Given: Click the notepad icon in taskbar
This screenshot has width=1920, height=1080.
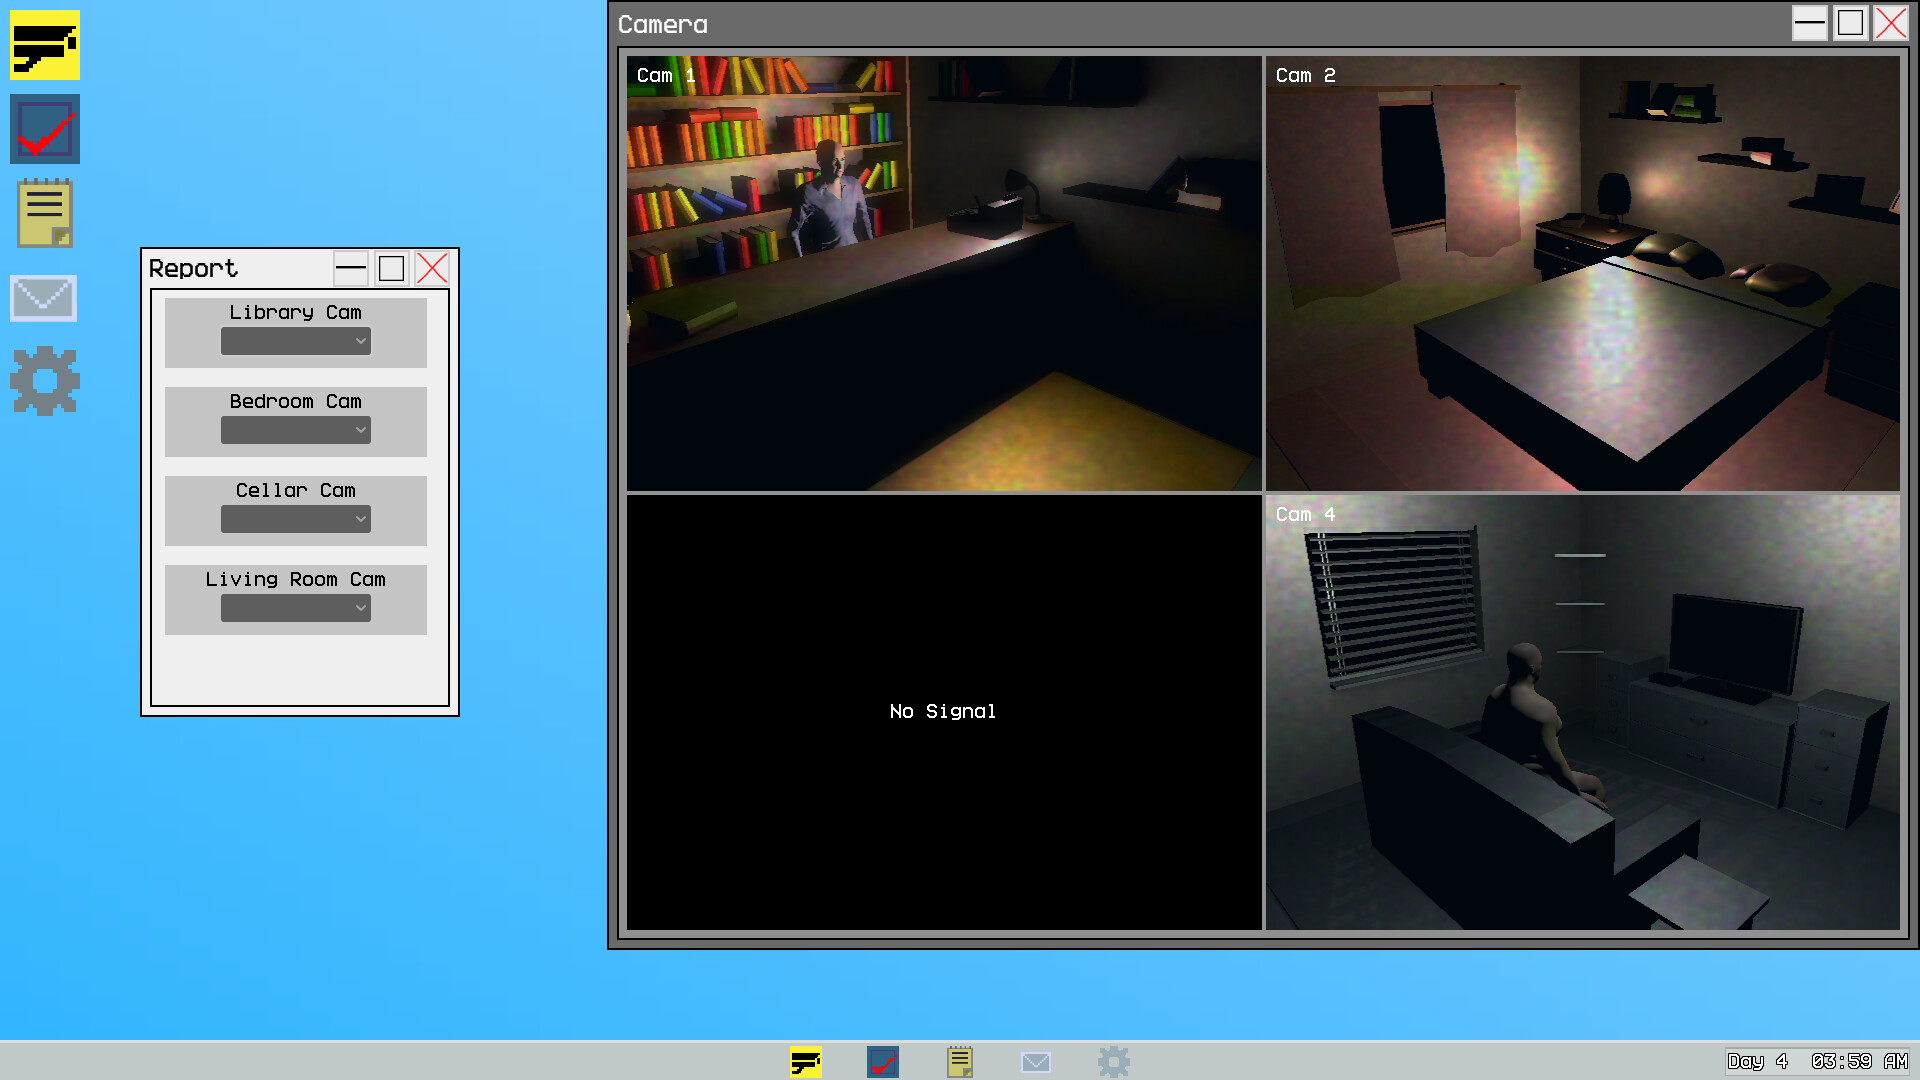Looking at the screenshot, I should click(x=960, y=1061).
